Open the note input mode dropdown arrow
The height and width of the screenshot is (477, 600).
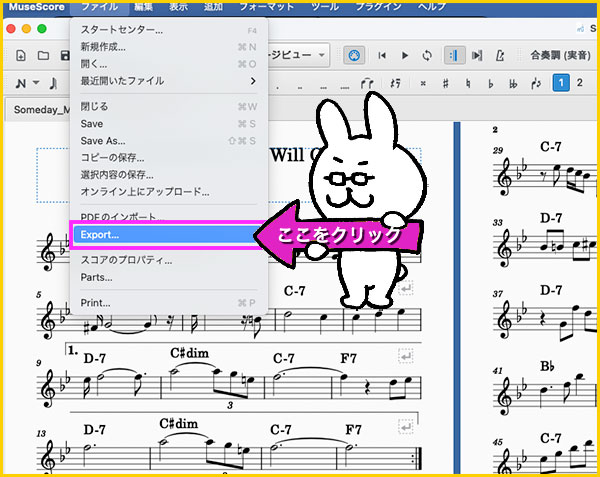coord(36,83)
